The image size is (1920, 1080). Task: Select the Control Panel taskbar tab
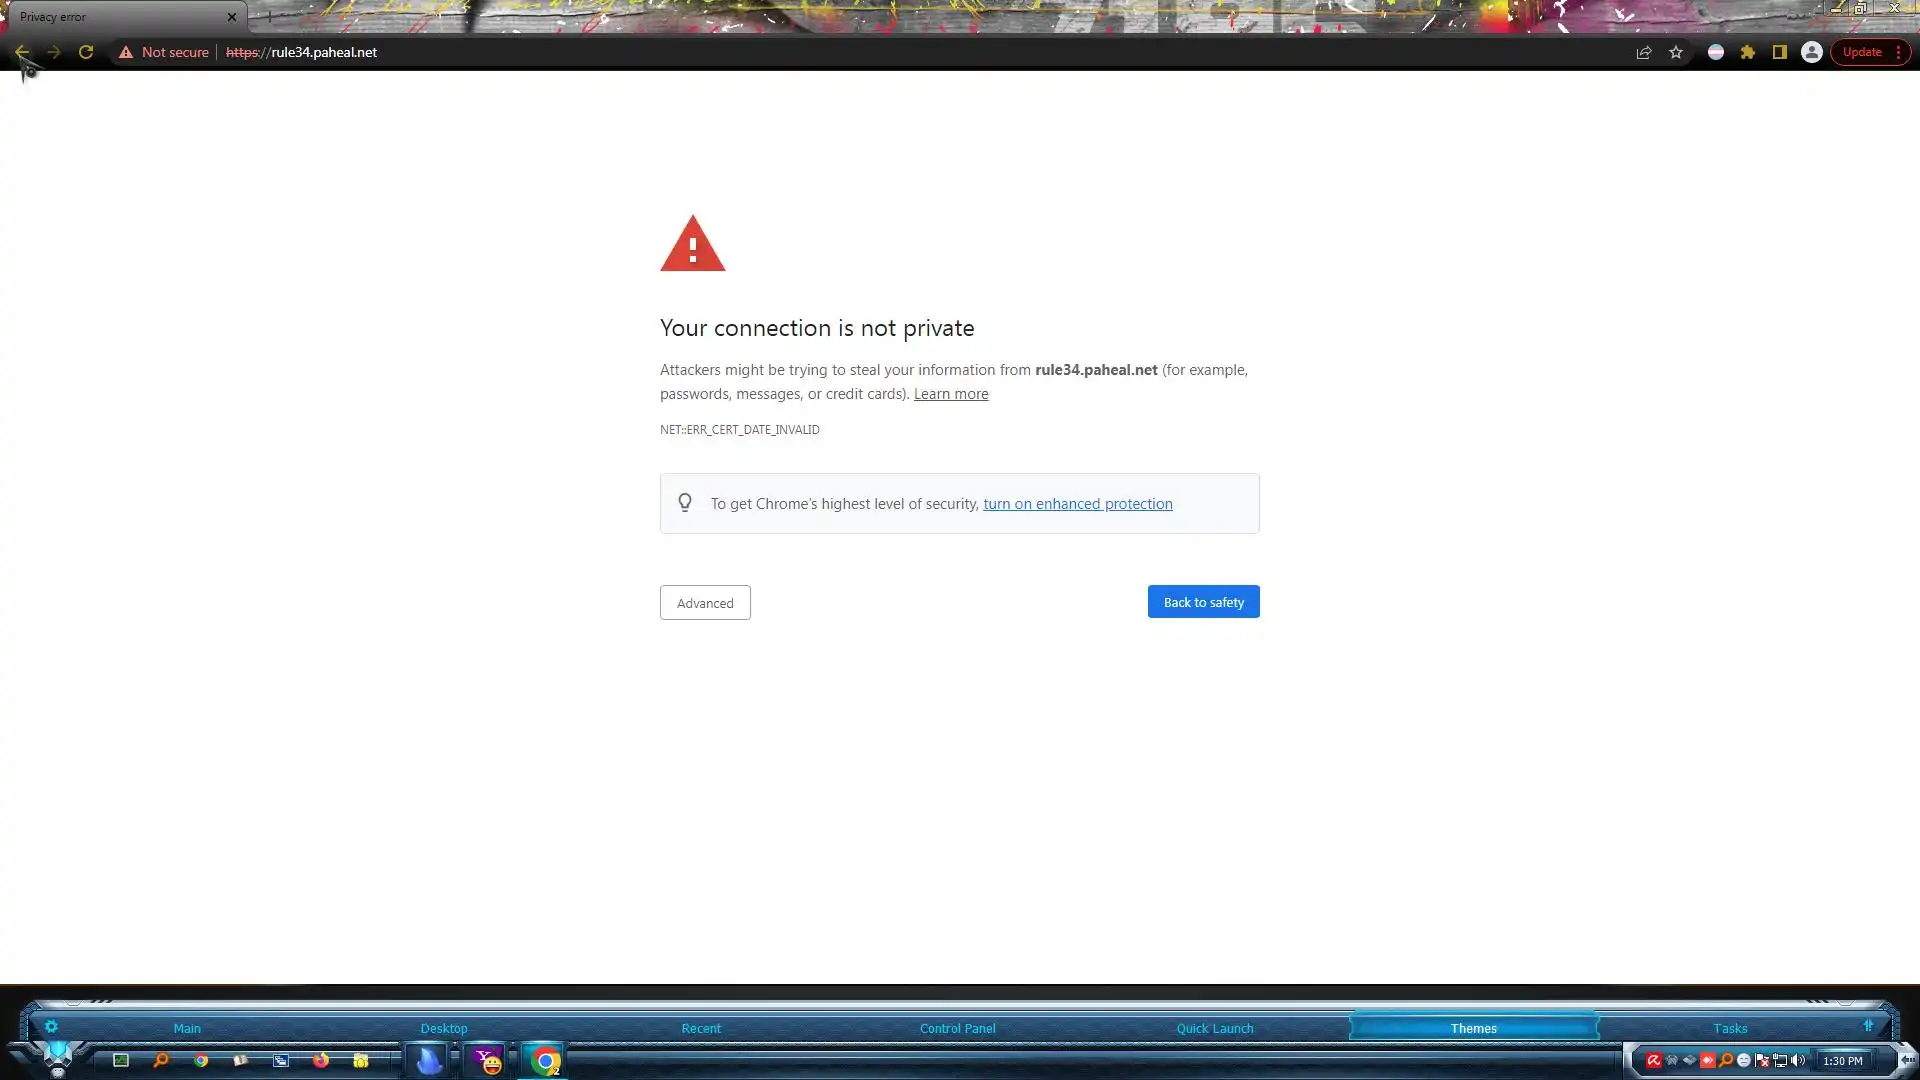(x=957, y=1028)
